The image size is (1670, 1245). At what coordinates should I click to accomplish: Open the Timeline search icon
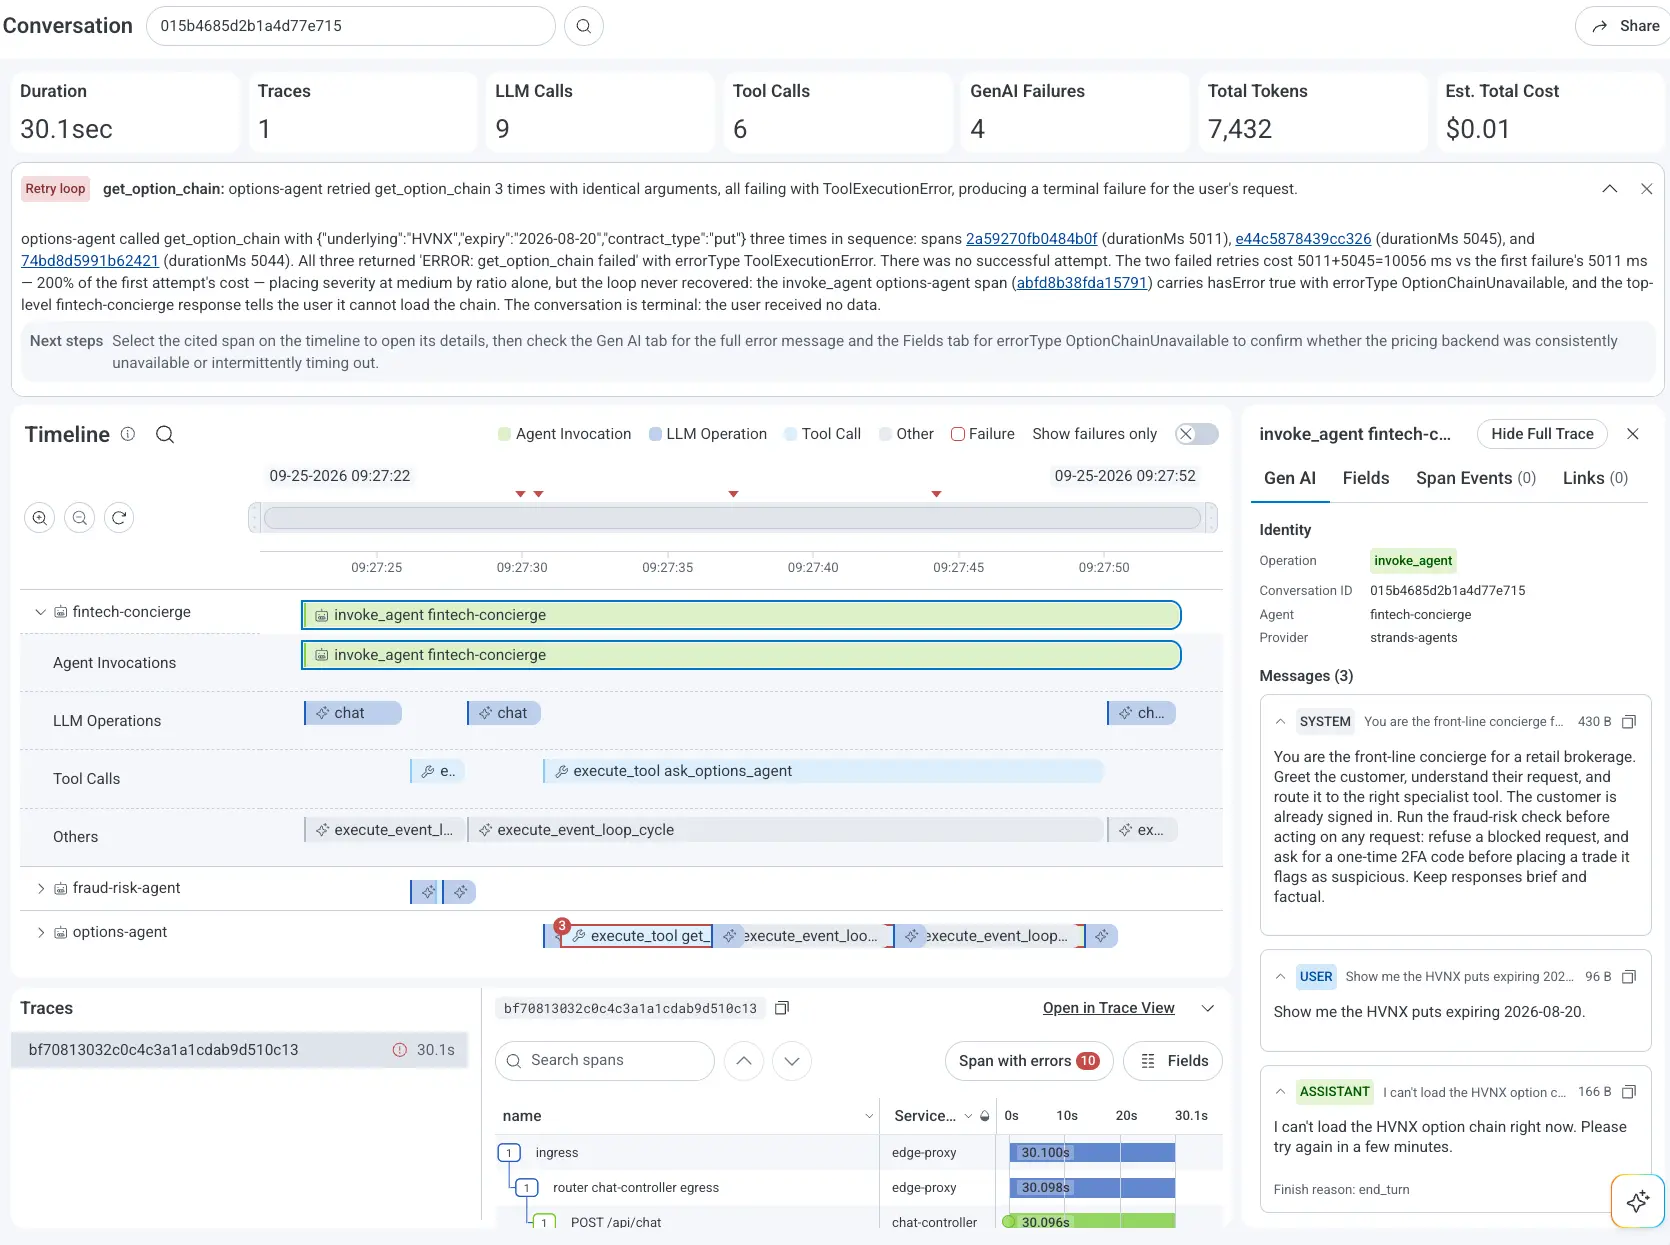pos(165,434)
